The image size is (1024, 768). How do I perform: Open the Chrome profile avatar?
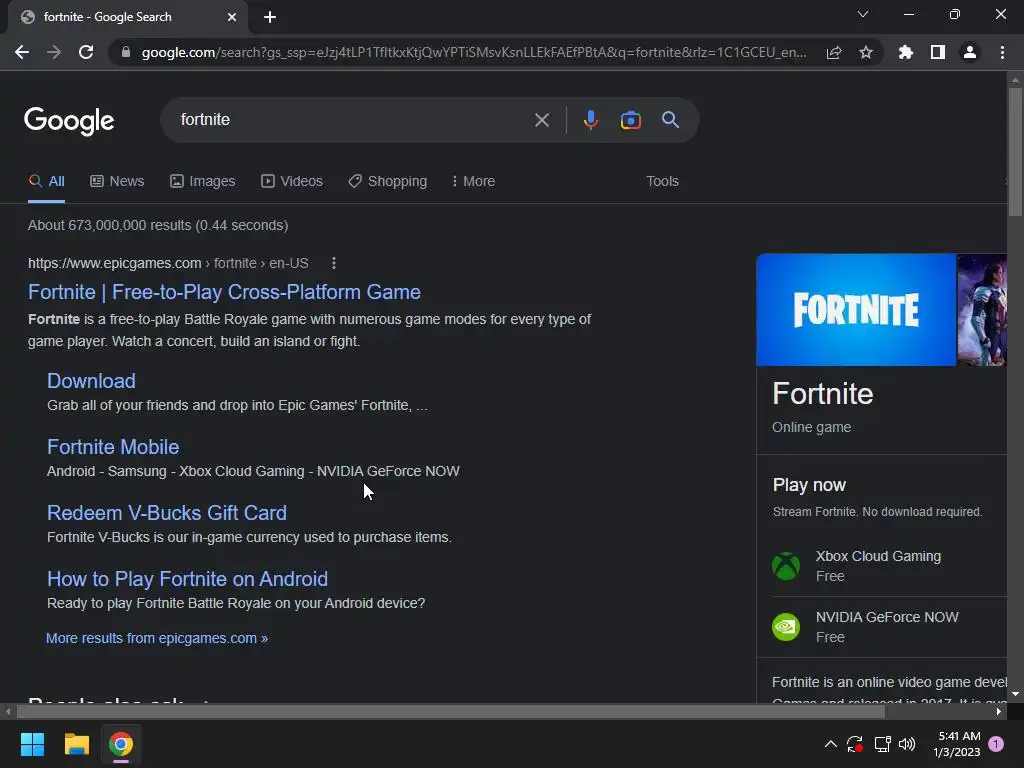[970, 52]
